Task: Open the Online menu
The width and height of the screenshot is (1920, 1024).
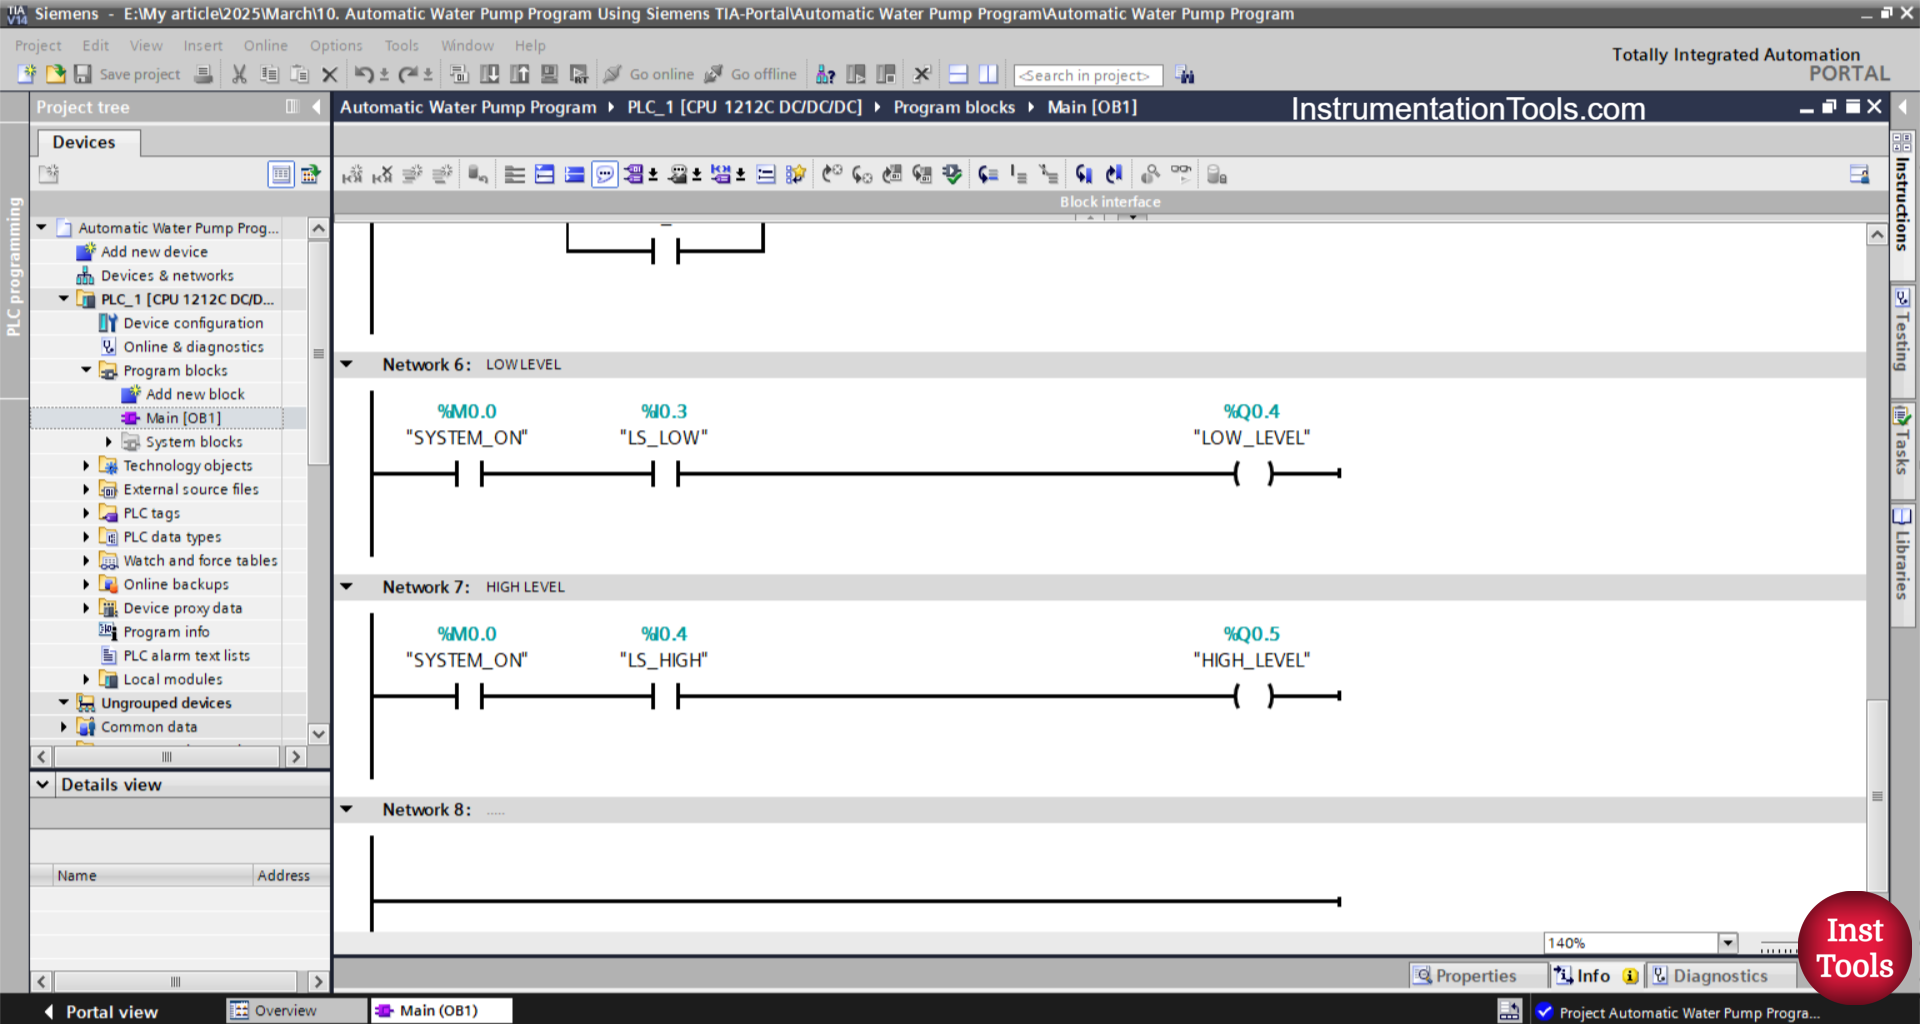Action: click(x=265, y=45)
